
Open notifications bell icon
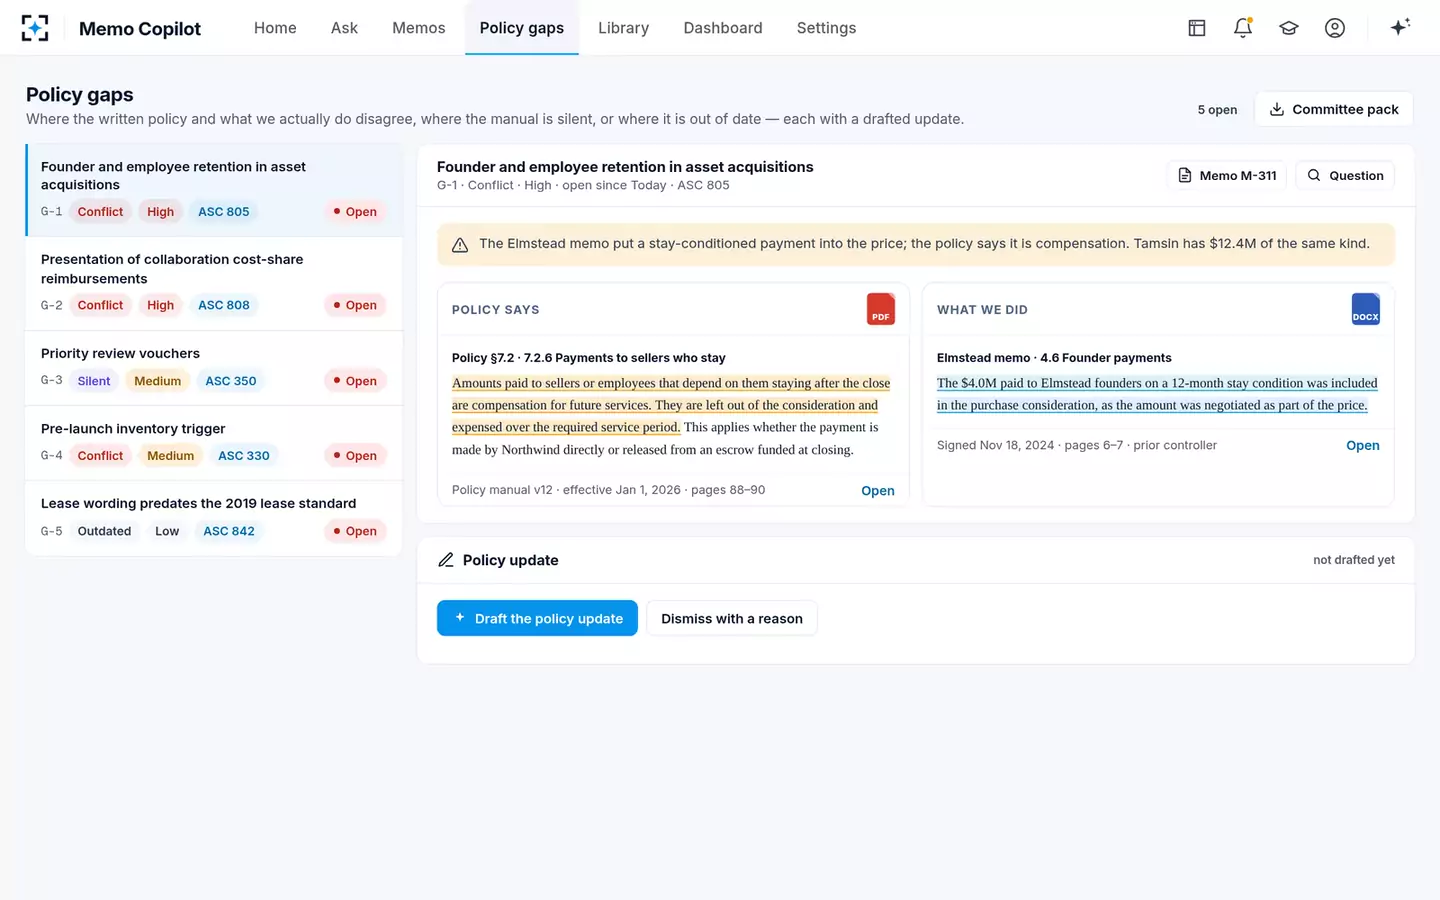(x=1243, y=28)
